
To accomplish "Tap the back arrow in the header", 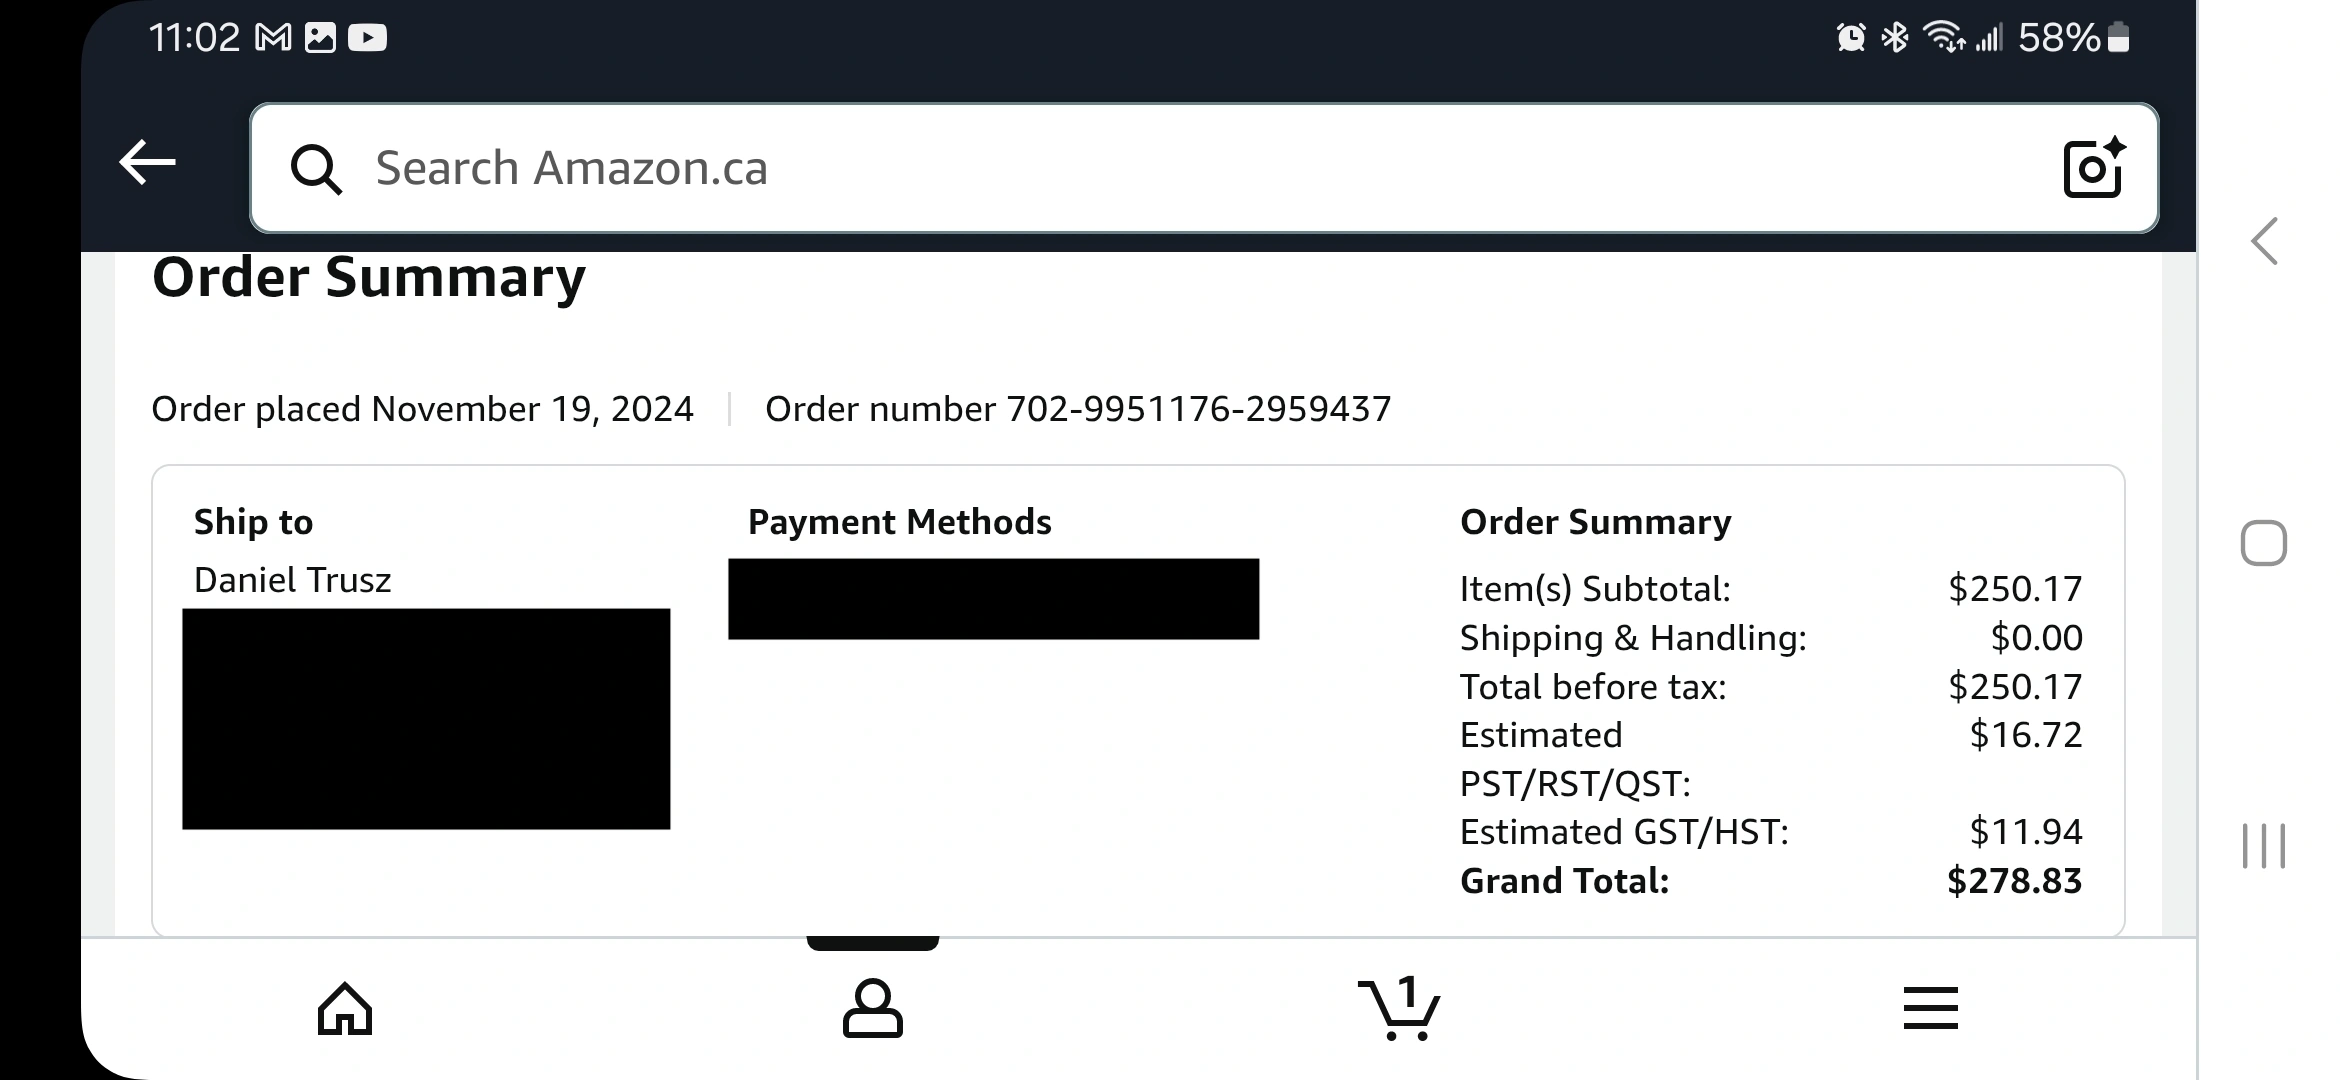I will pyautogui.click(x=147, y=163).
